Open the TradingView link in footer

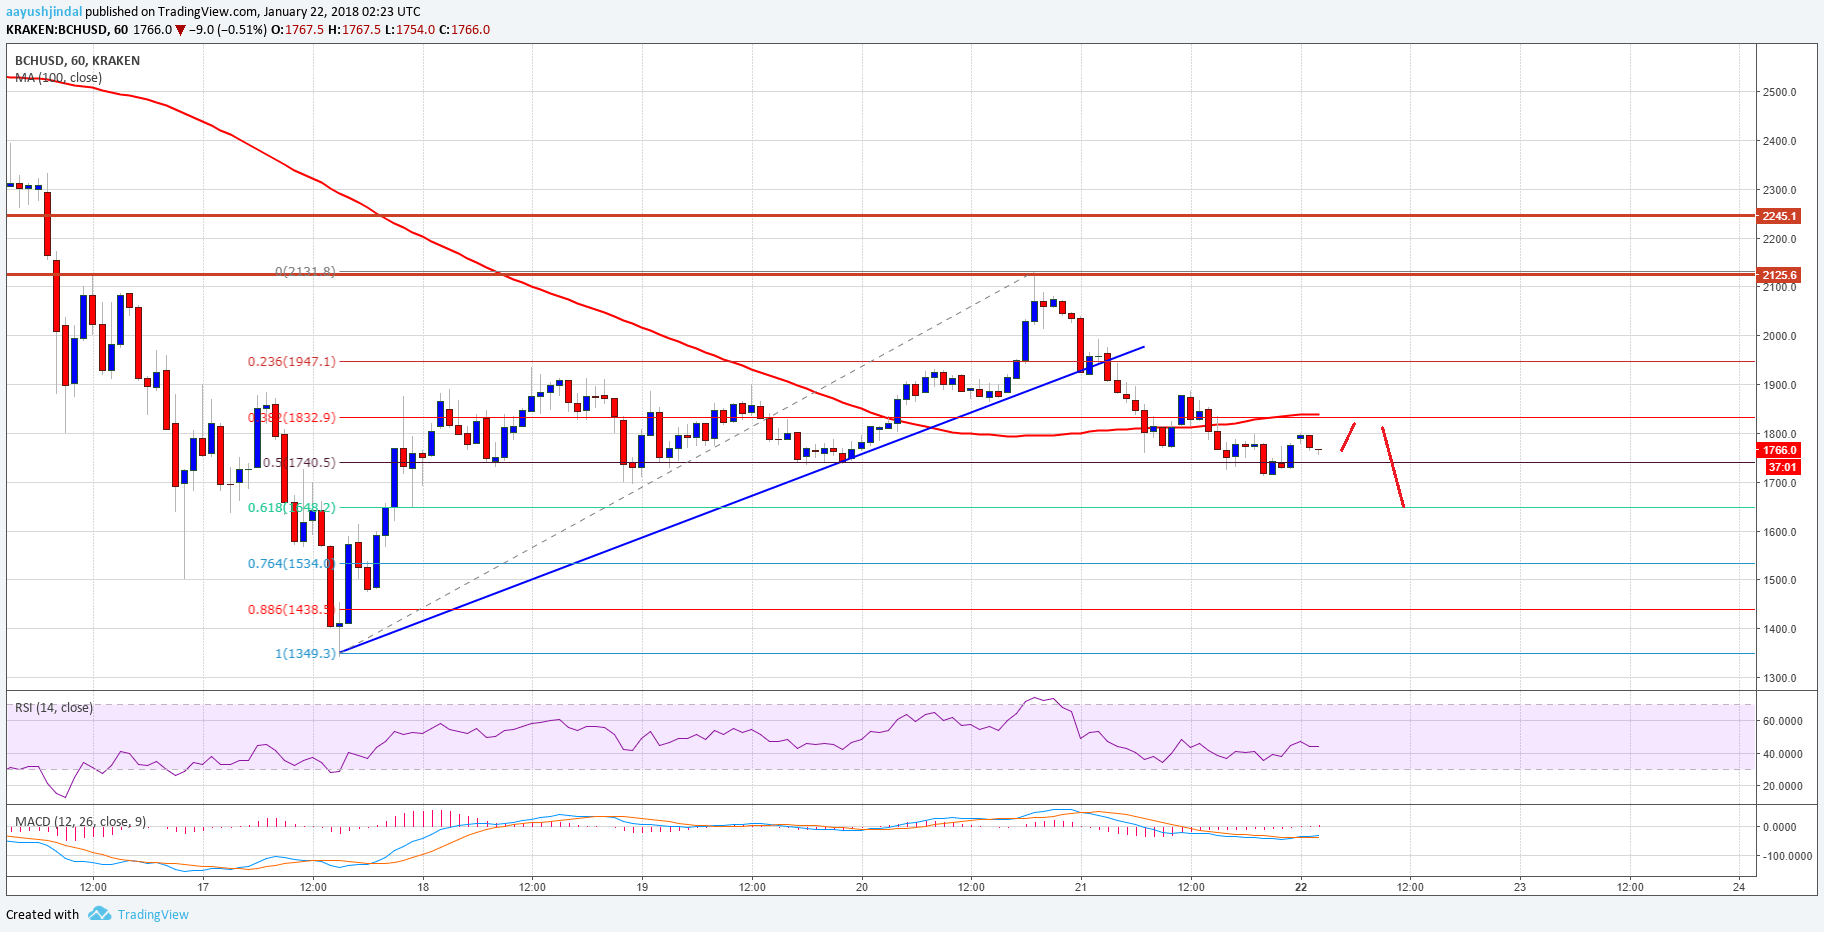tap(153, 915)
